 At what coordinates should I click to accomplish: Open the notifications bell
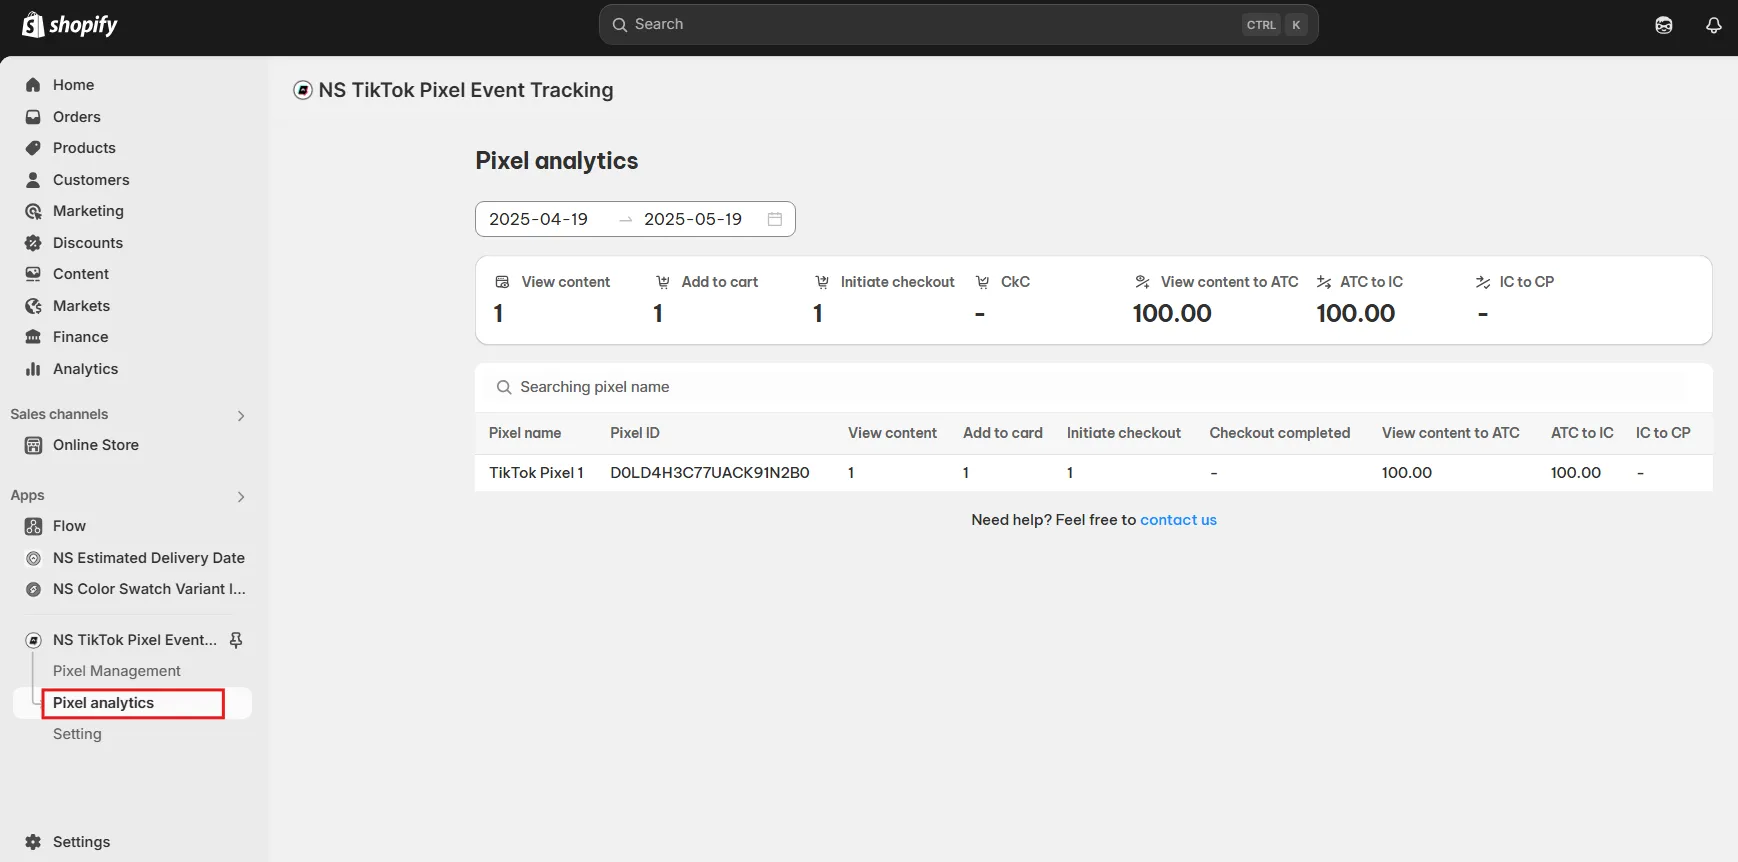(1713, 25)
